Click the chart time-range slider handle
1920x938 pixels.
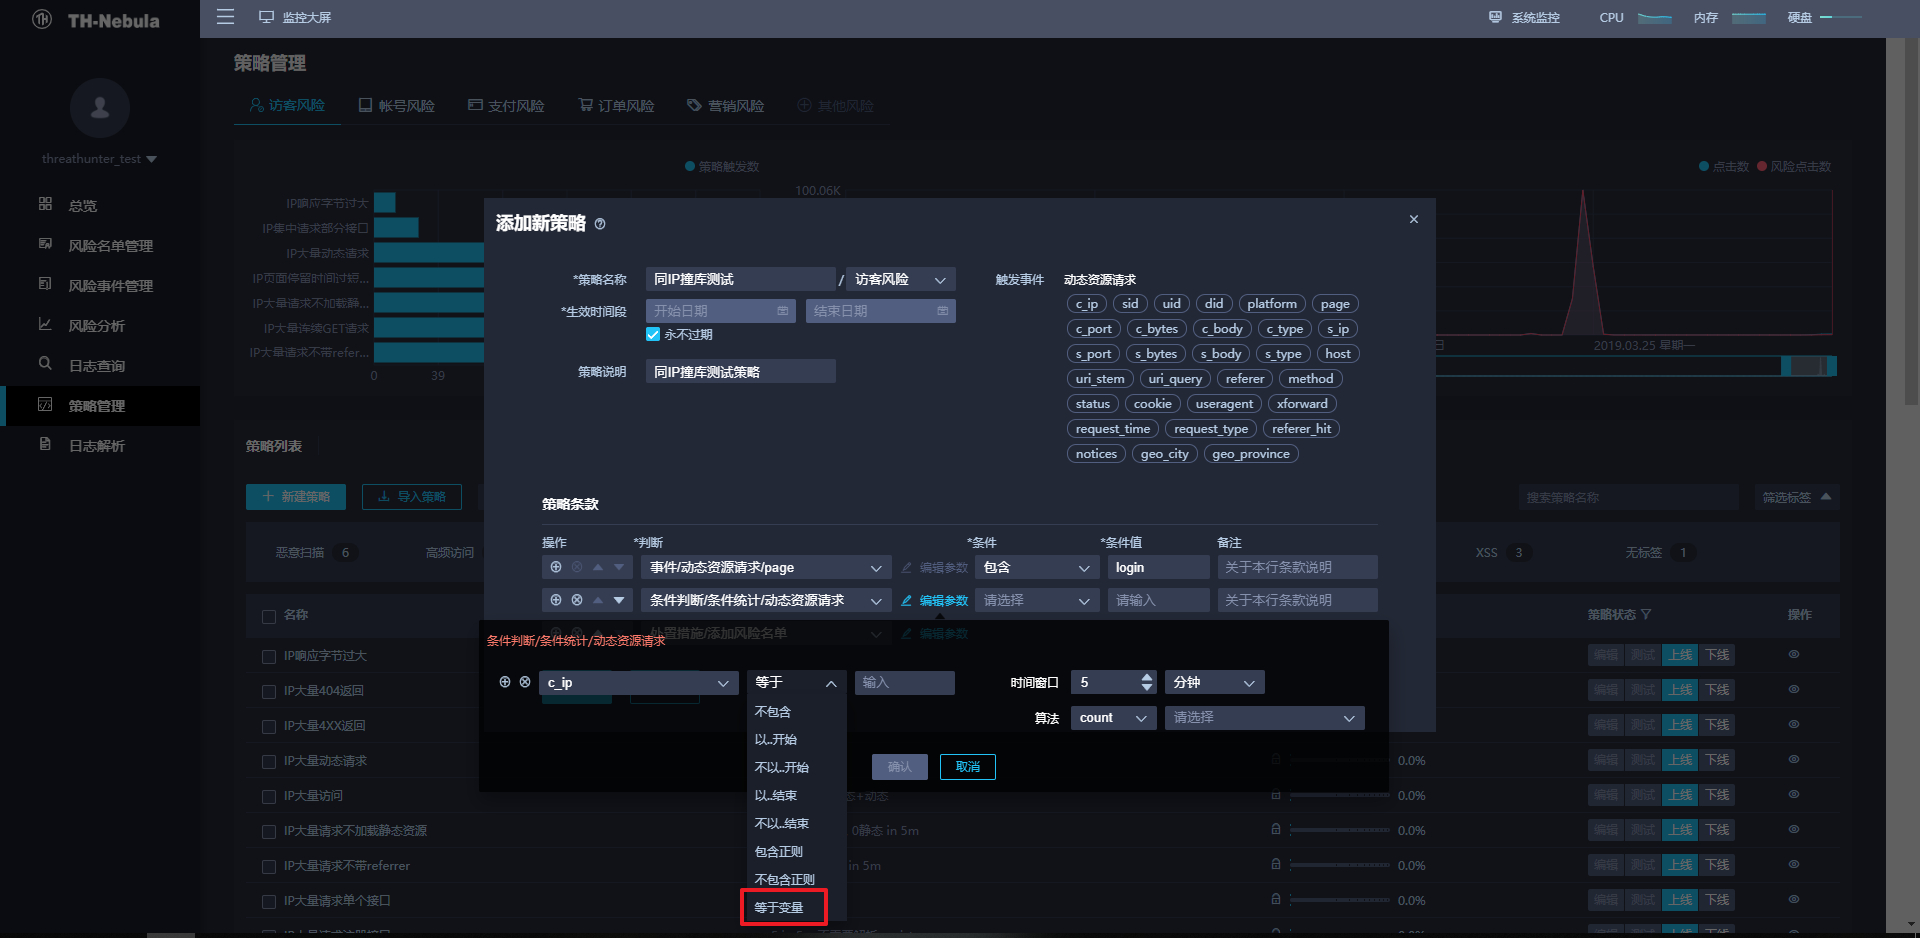click(x=1787, y=366)
